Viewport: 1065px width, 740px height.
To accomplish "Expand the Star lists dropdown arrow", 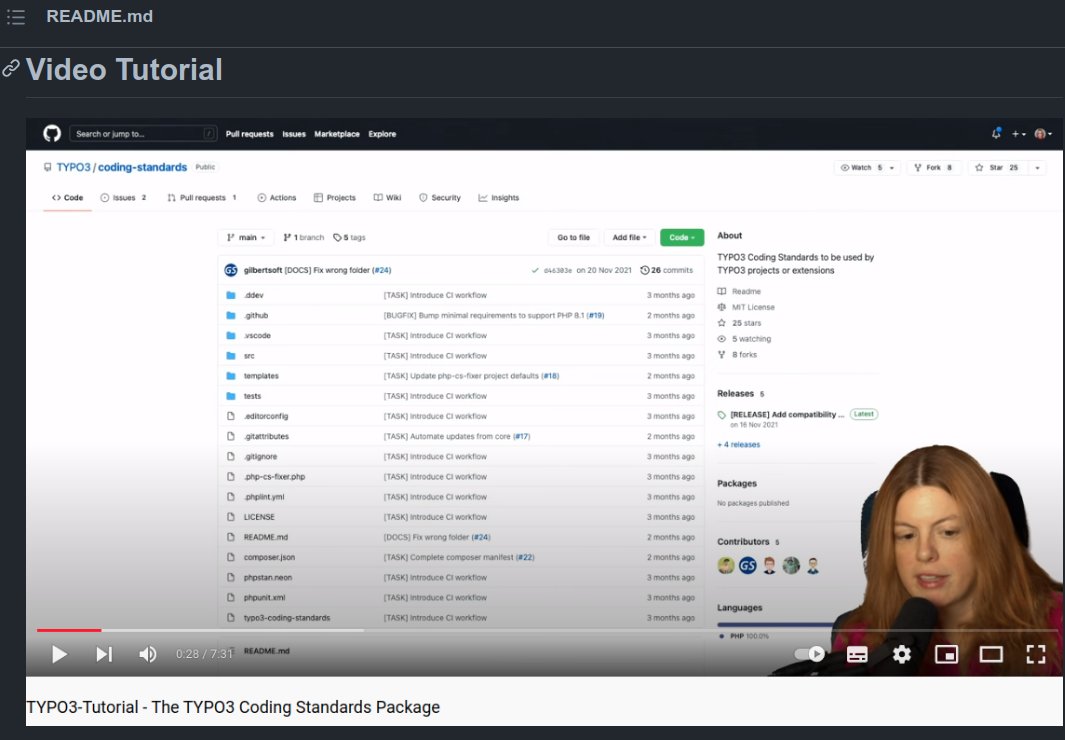I will [x=1037, y=168].
